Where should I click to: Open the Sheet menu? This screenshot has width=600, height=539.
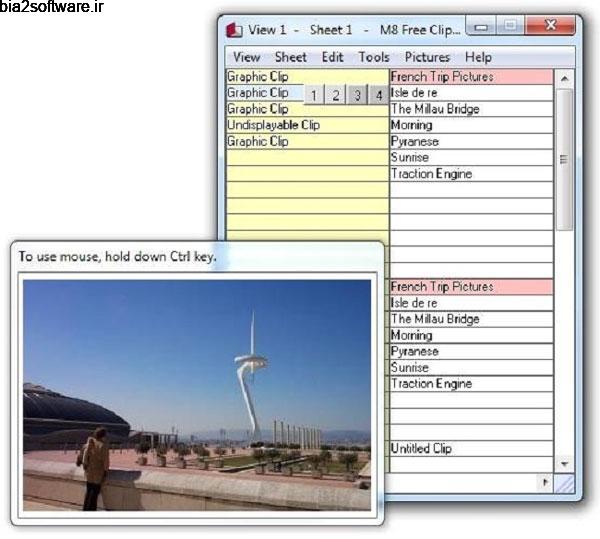click(291, 57)
